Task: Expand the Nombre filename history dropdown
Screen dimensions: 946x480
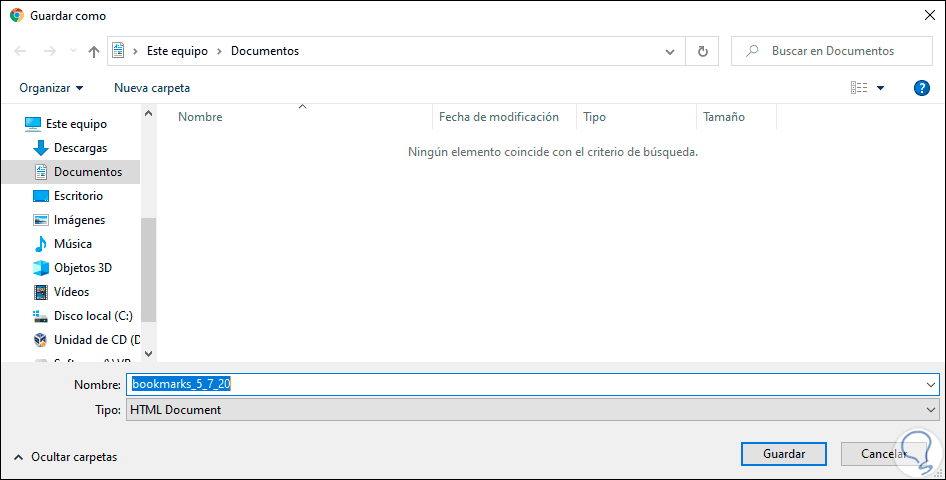Action: [x=931, y=384]
